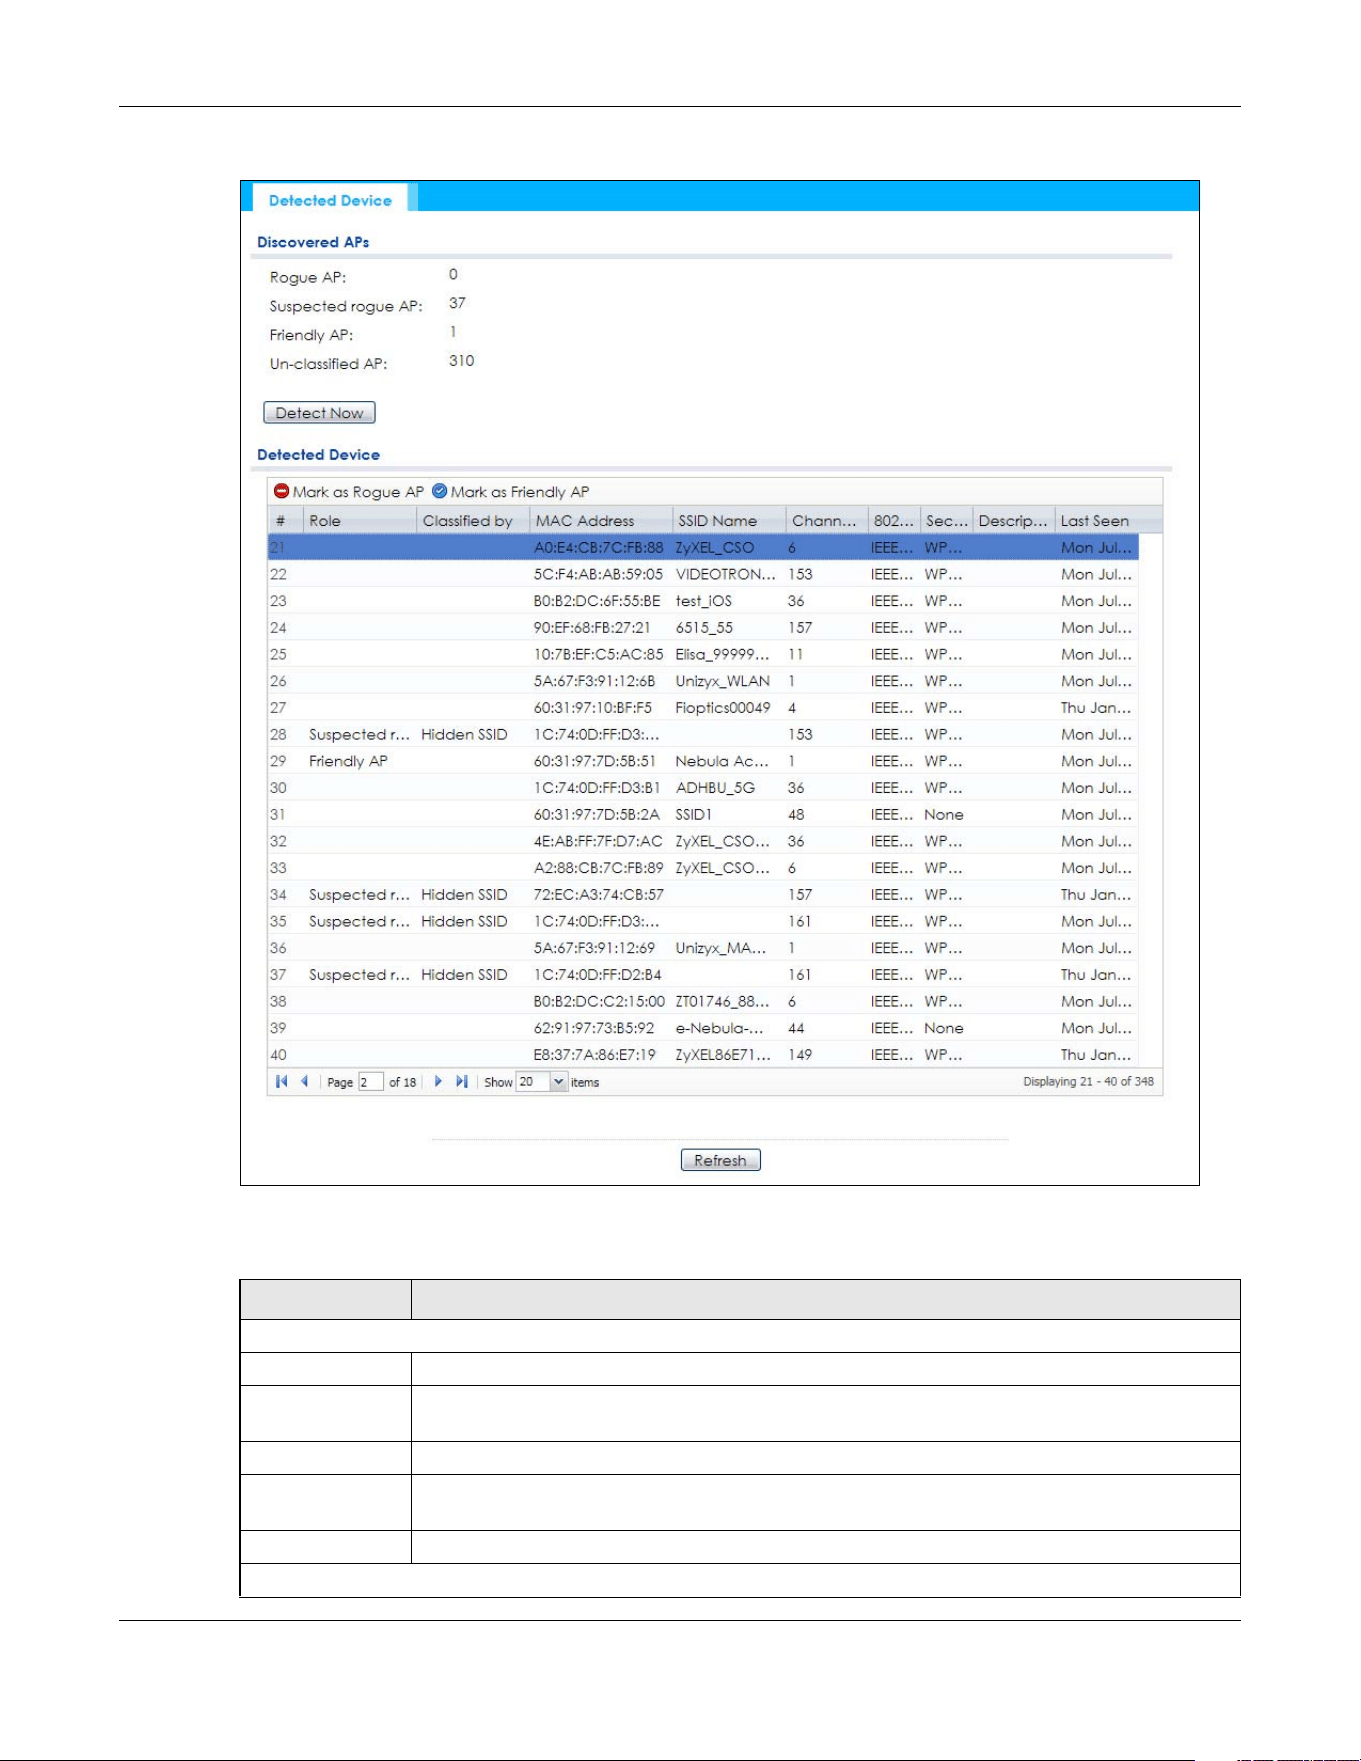Screen dimensions: 1361x1761
Task: Sort by the Role column header
Action: (x=359, y=520)
